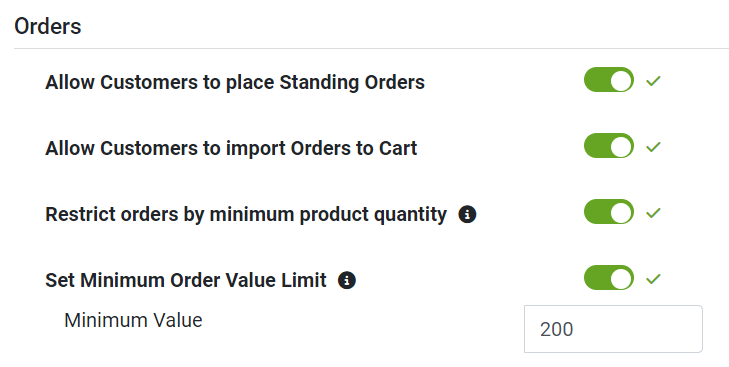This screenshot has height=367, width=729.
Task: Show info icon for Minimum Order Value Limit
Action: coord(347,280)
